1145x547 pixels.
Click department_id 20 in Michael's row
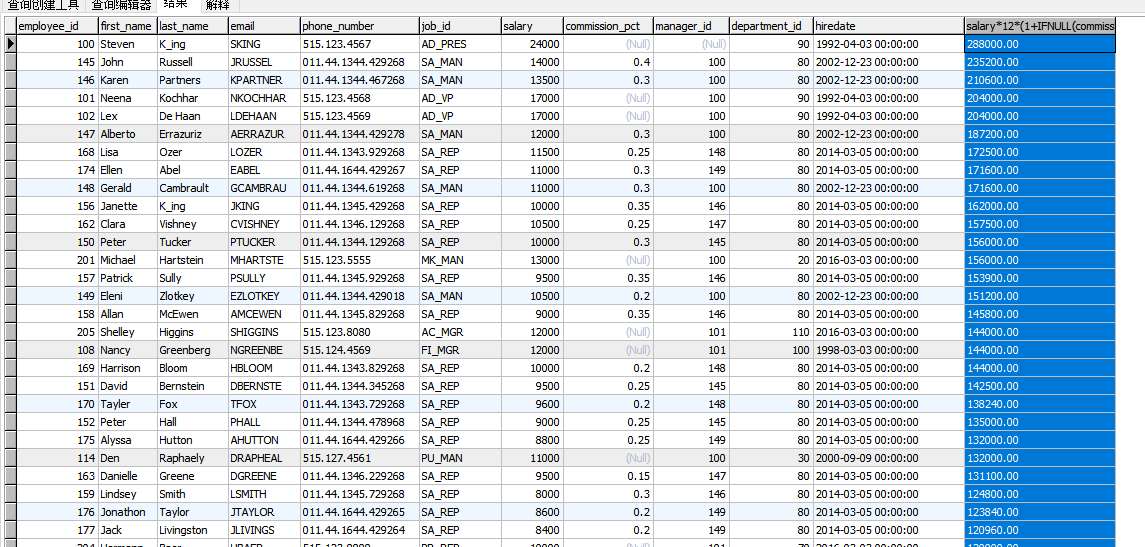[771, 260]
